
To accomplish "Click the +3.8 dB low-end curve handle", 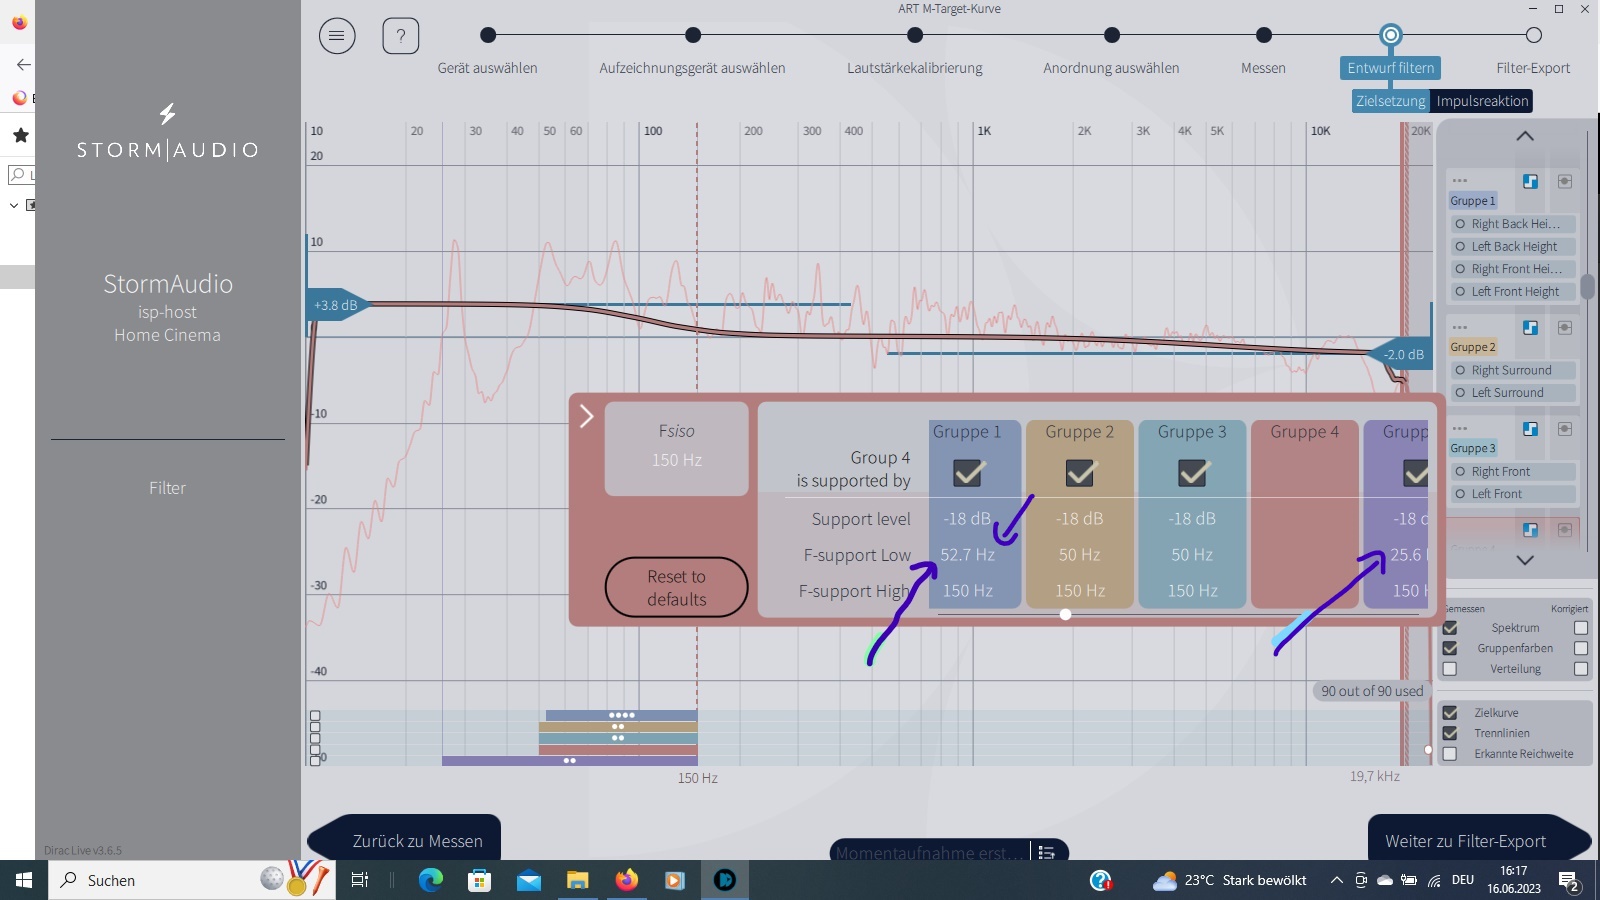I will click(x=337, y=305).
